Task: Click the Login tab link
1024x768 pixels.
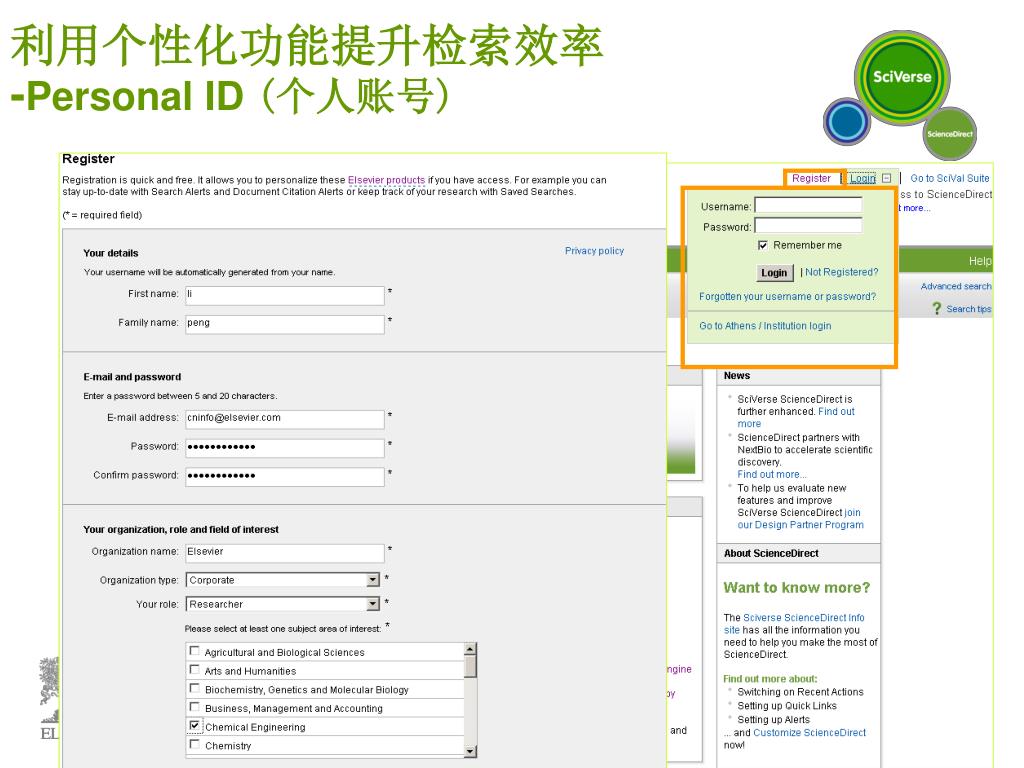Action: [862, 178]
